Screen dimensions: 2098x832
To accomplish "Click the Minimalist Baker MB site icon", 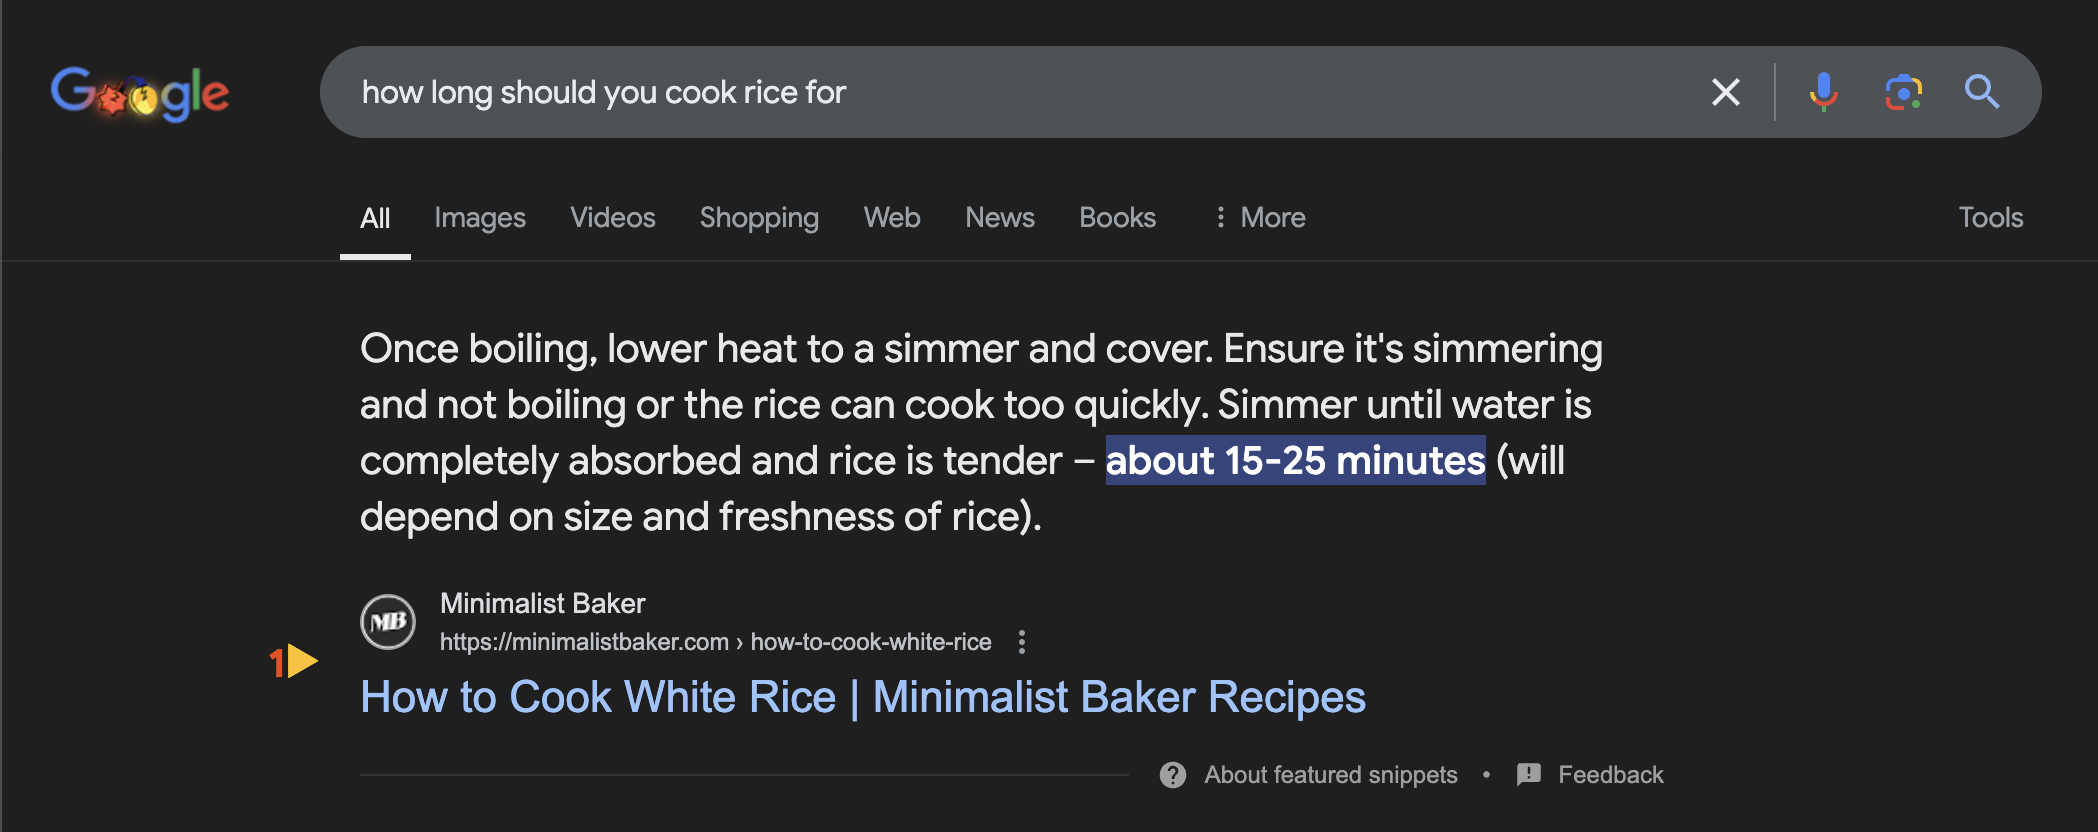I will click(x=388, y=622).
